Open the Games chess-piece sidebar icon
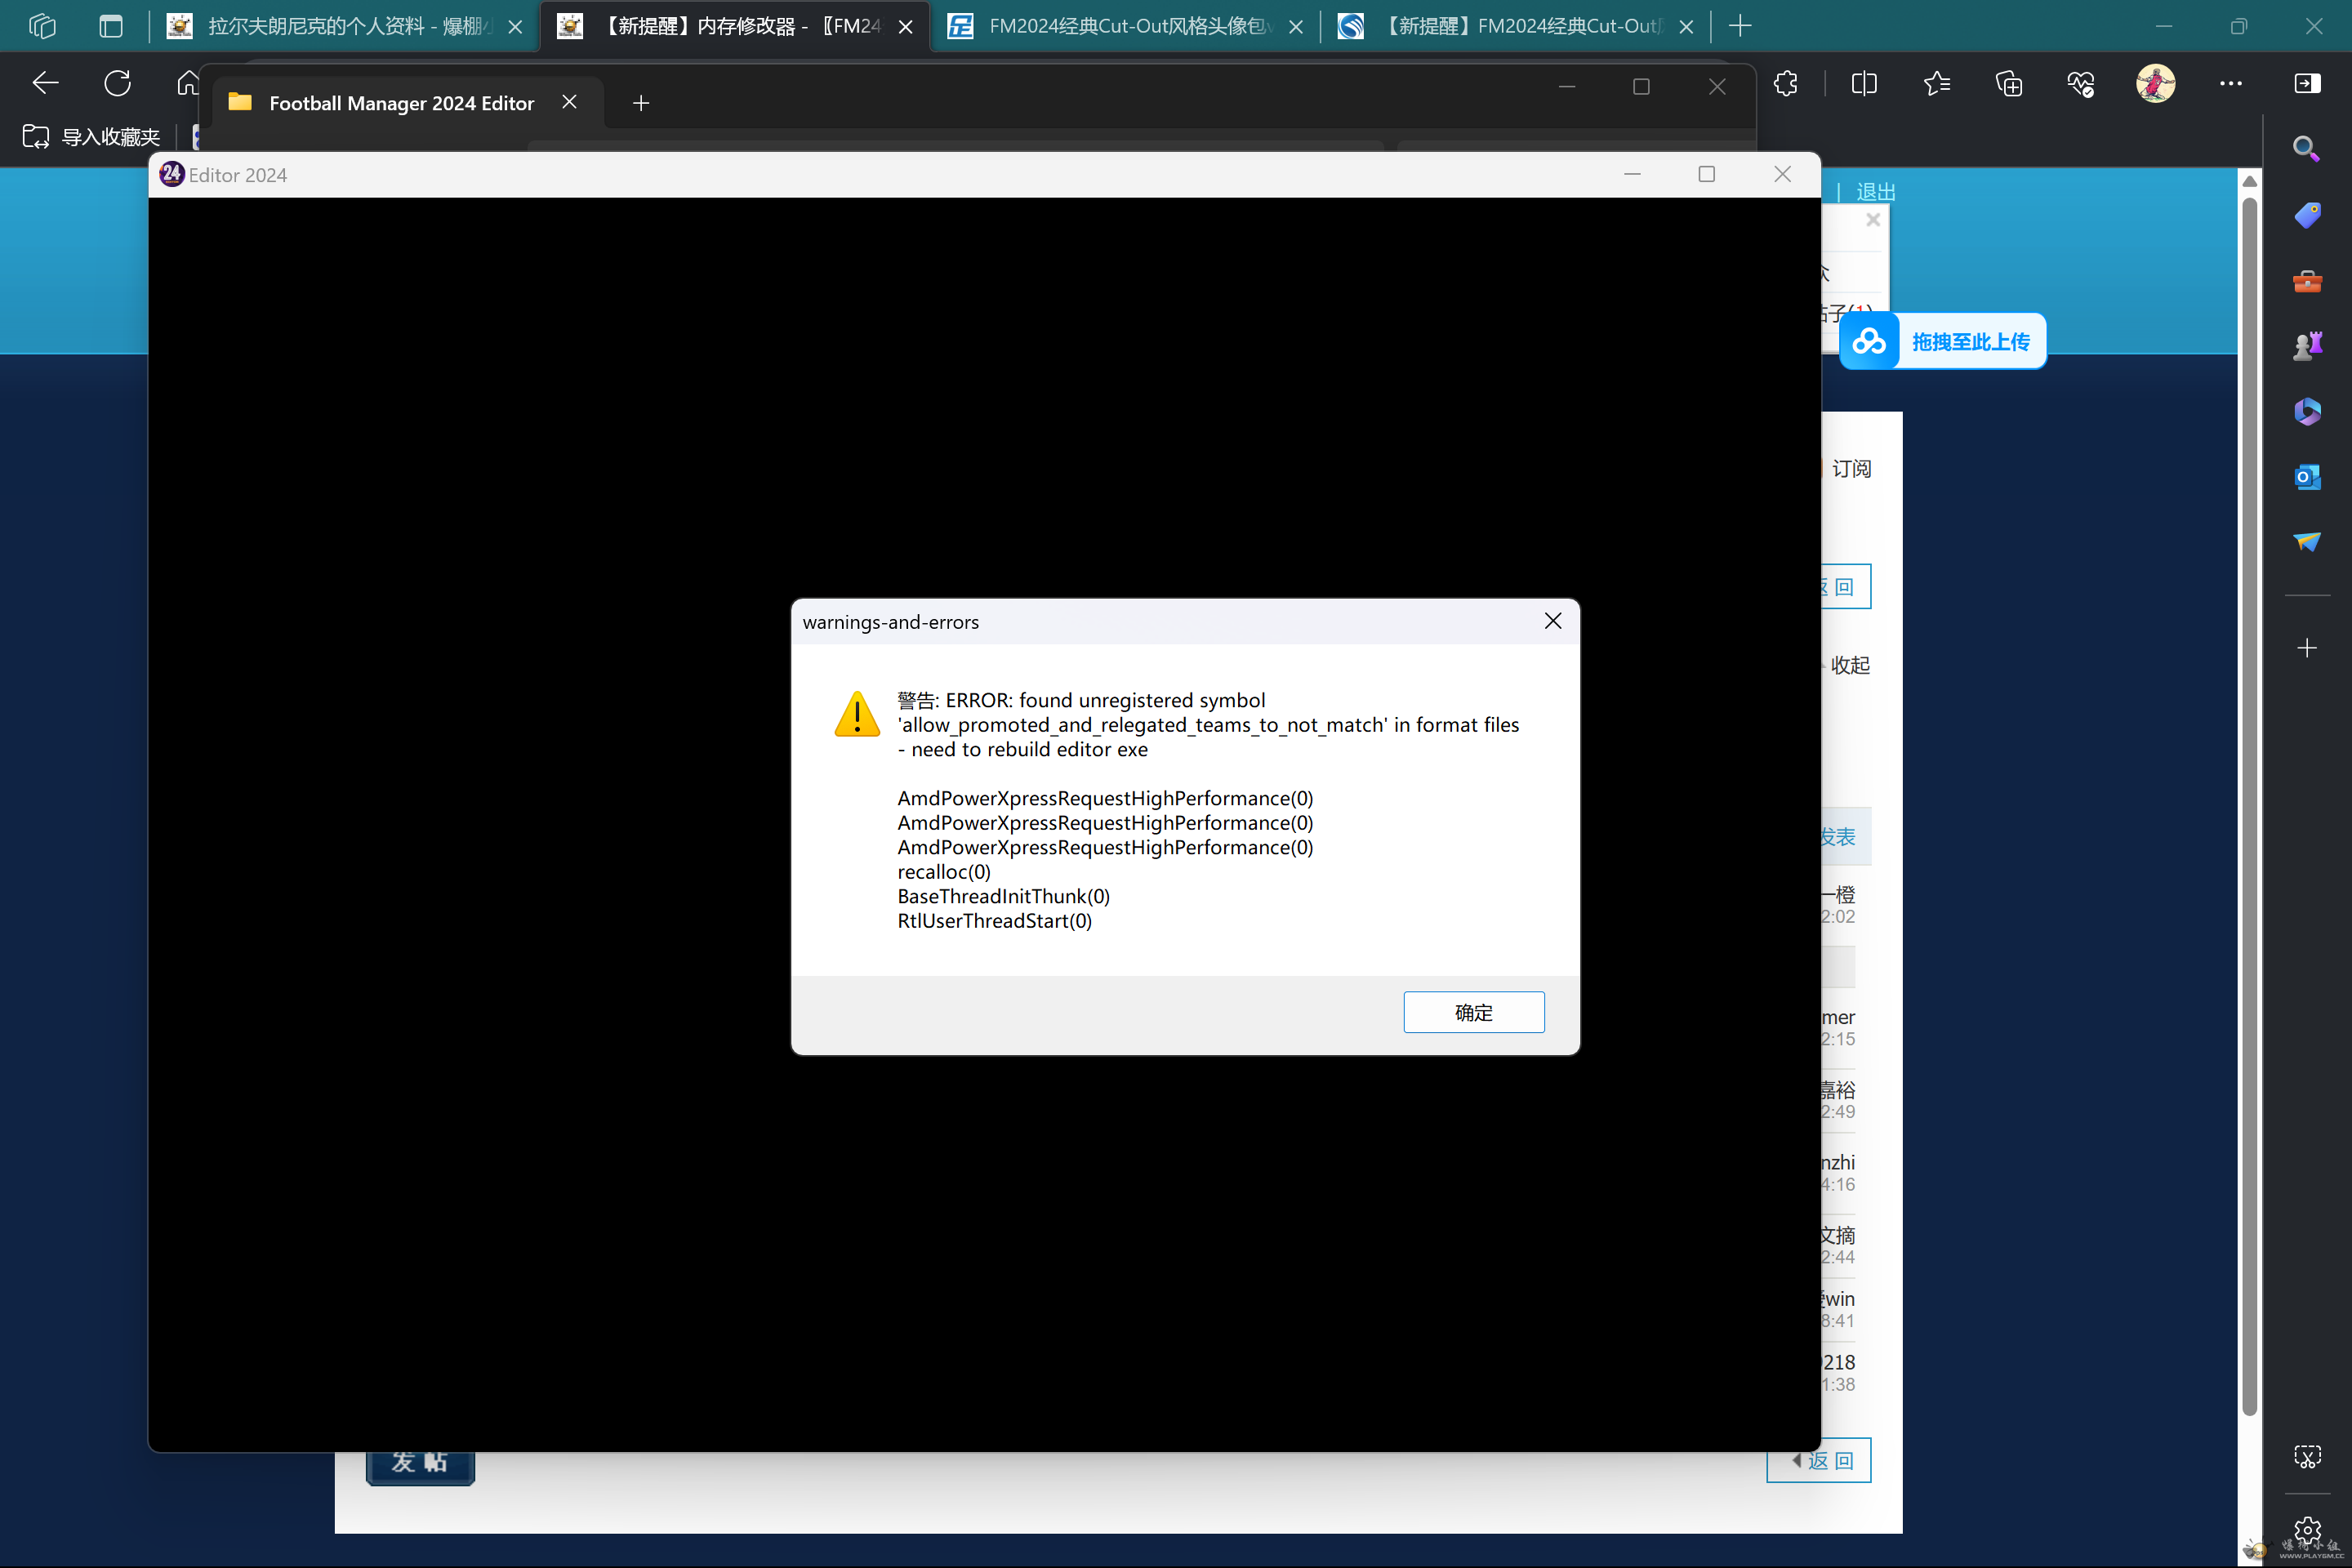 (x=2306, y=346)
